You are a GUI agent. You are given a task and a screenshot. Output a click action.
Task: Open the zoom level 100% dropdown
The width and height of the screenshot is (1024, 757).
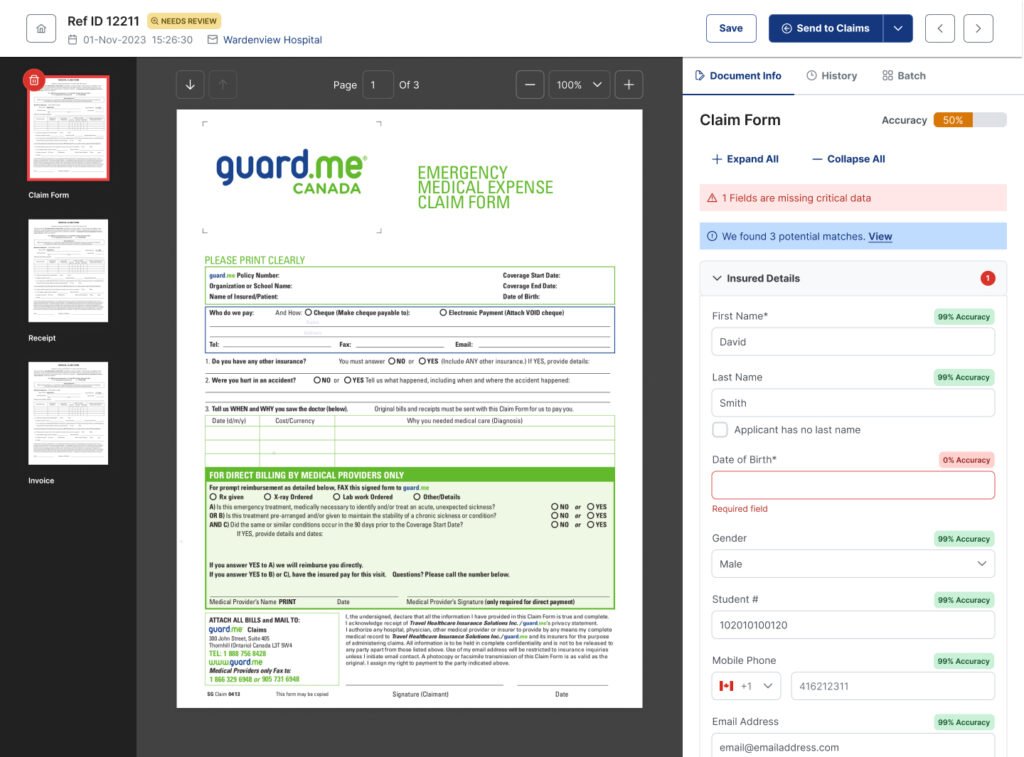pos(580,85)
